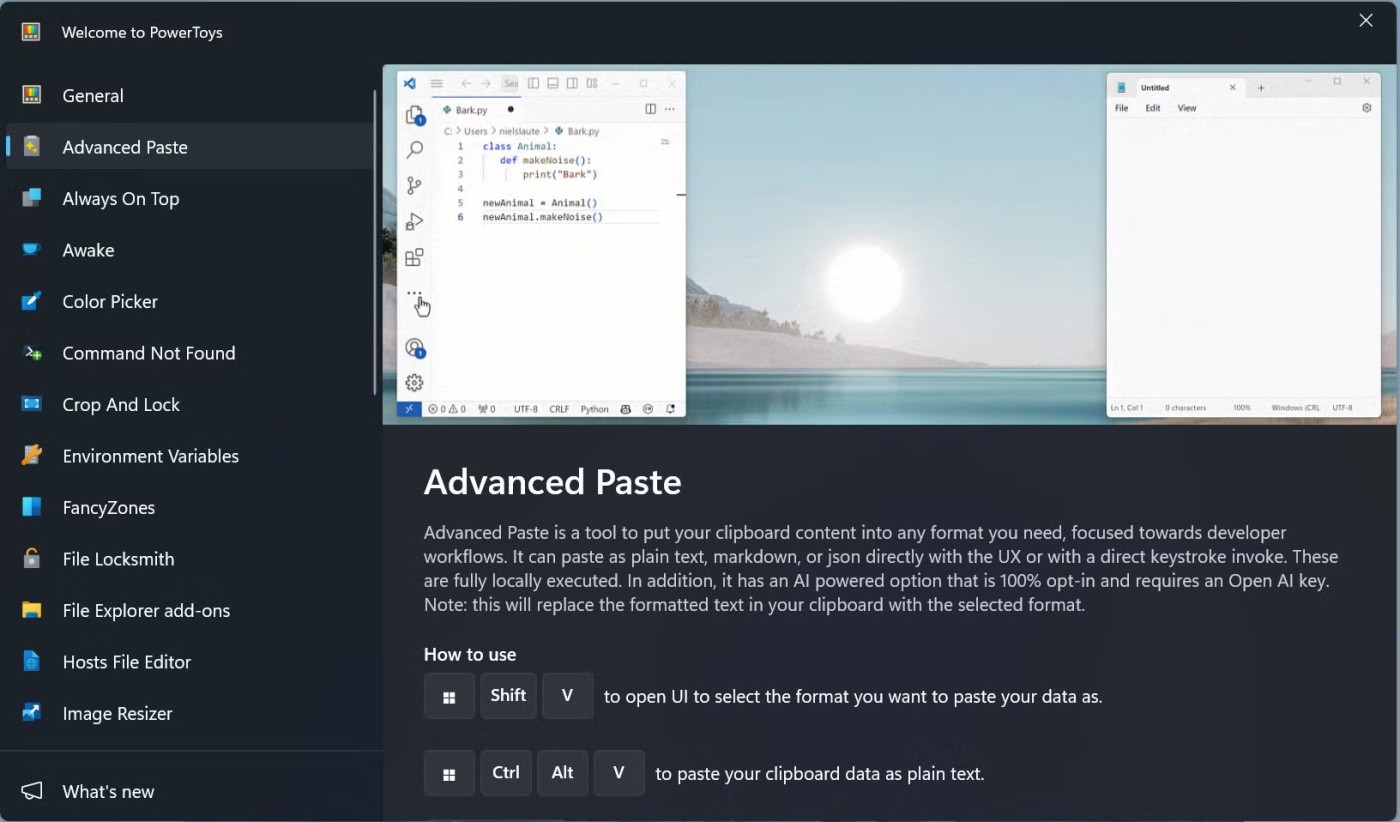
Task: Click the Ctrl key in plain text shortcut
Action: [506, 773]
